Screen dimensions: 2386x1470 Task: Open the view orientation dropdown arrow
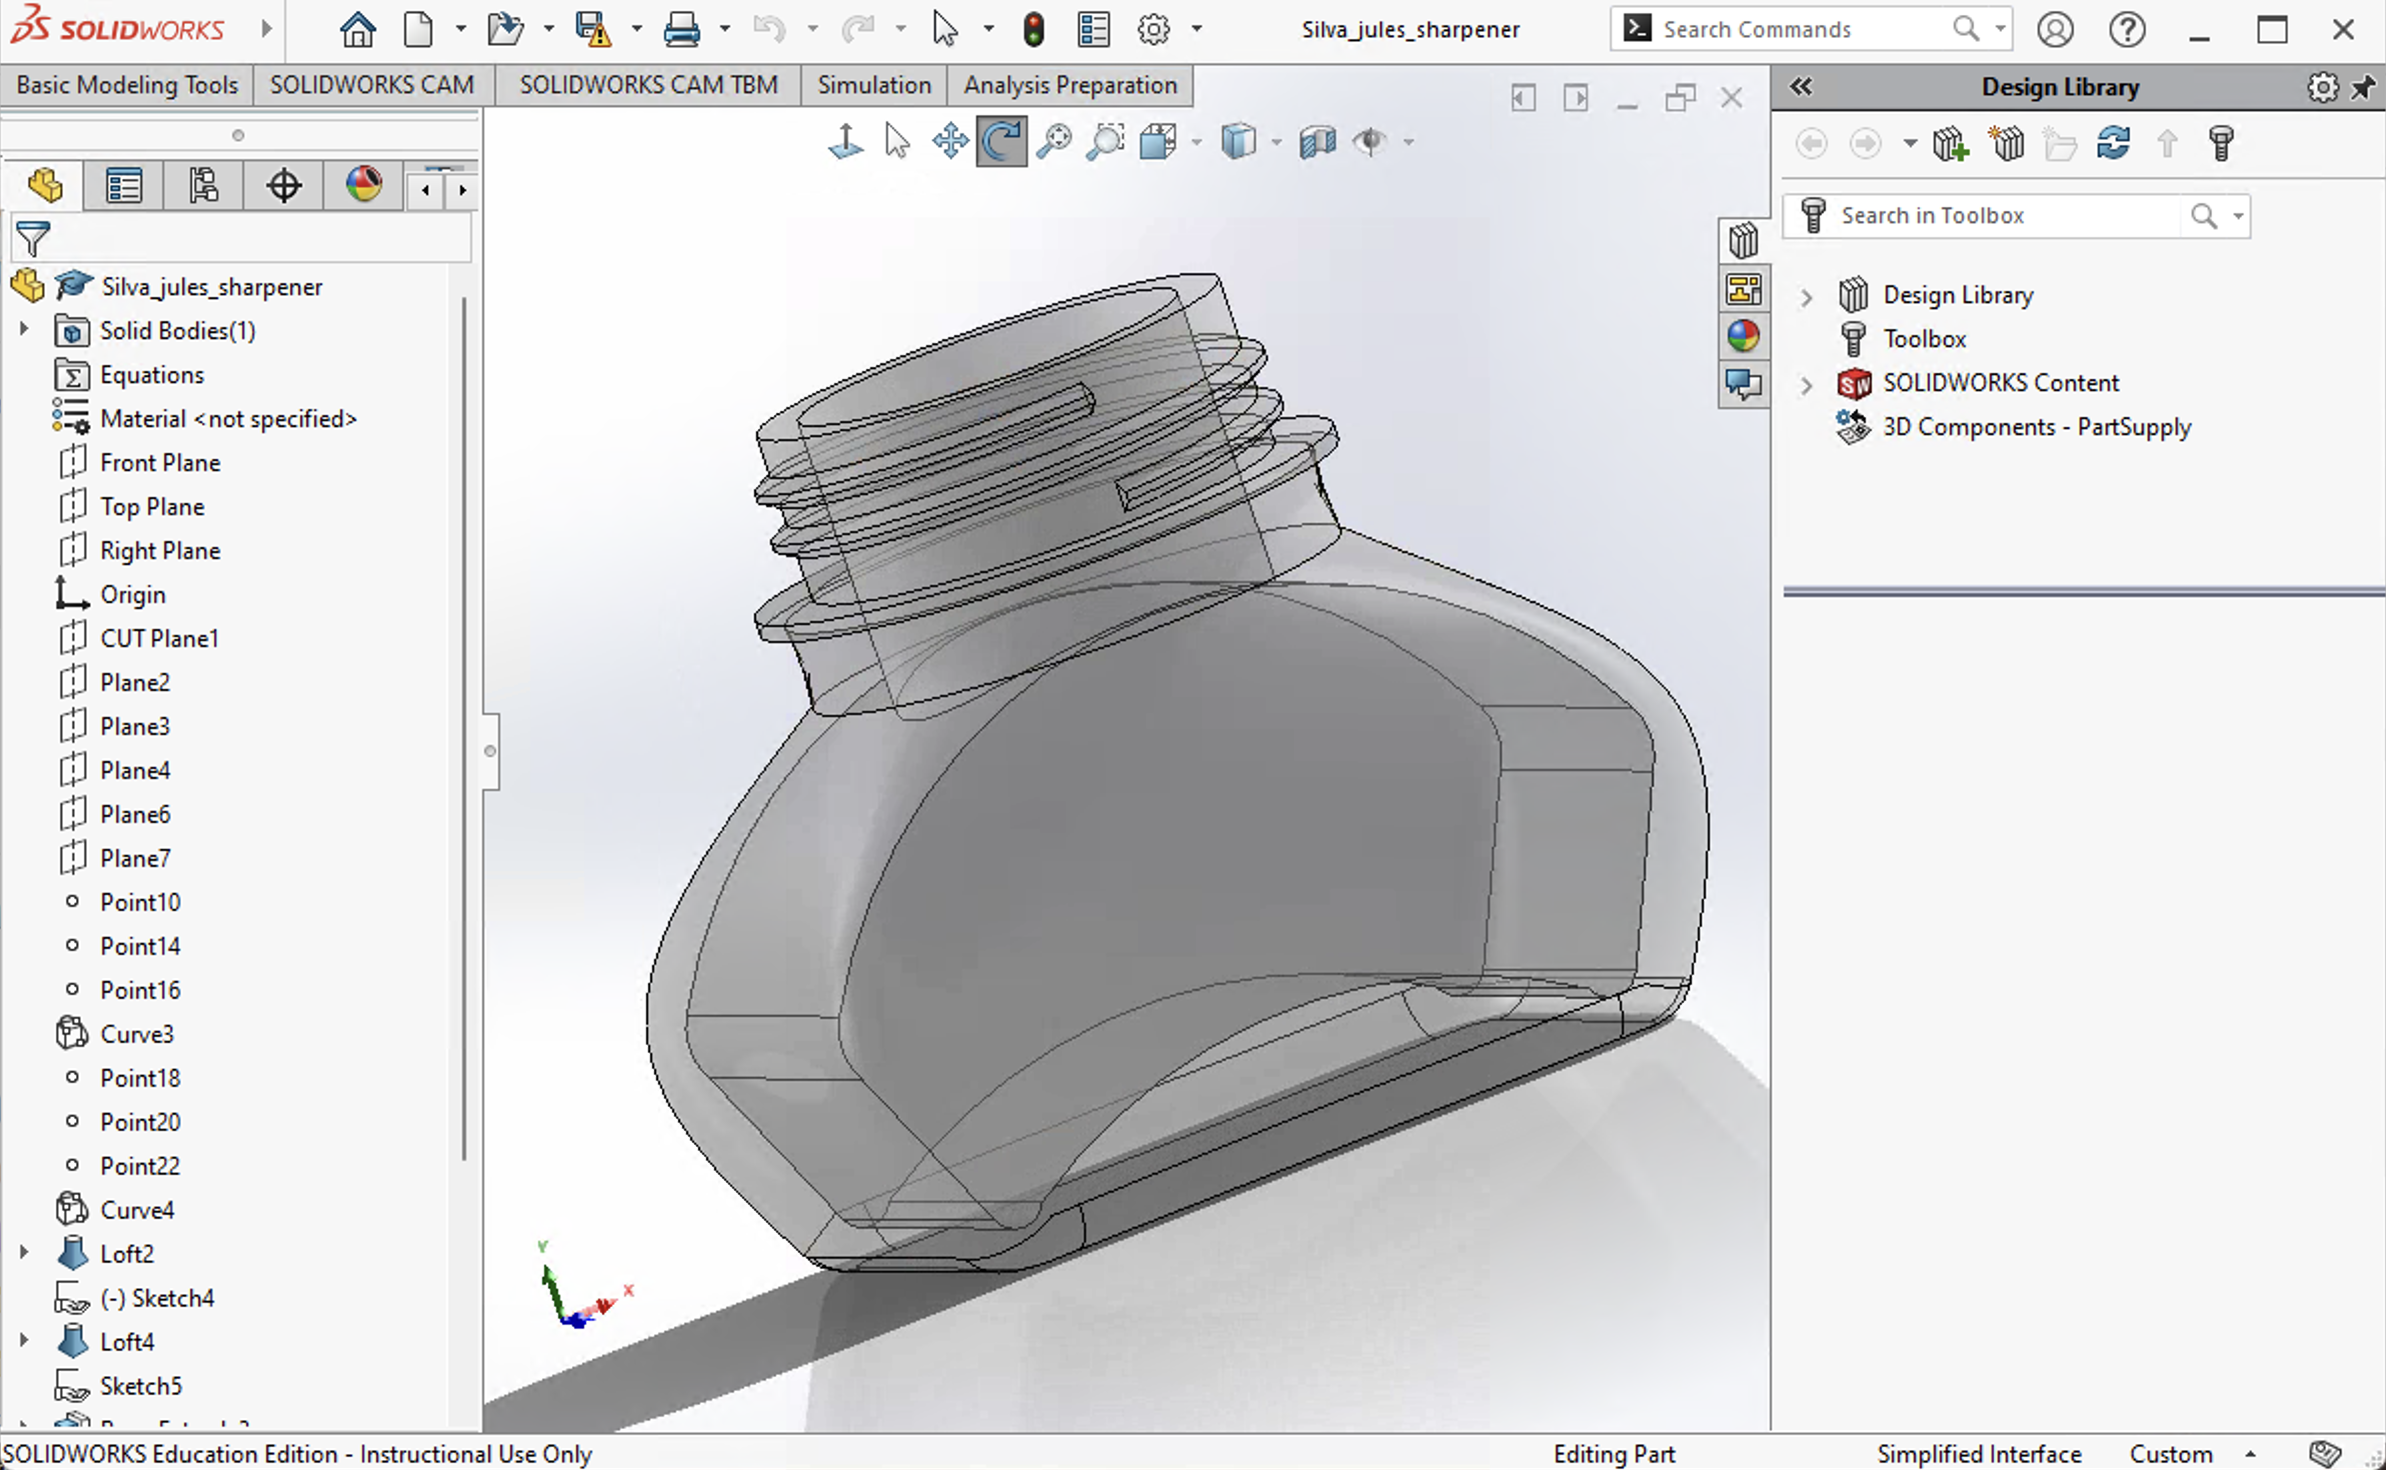pos(1196,143)
